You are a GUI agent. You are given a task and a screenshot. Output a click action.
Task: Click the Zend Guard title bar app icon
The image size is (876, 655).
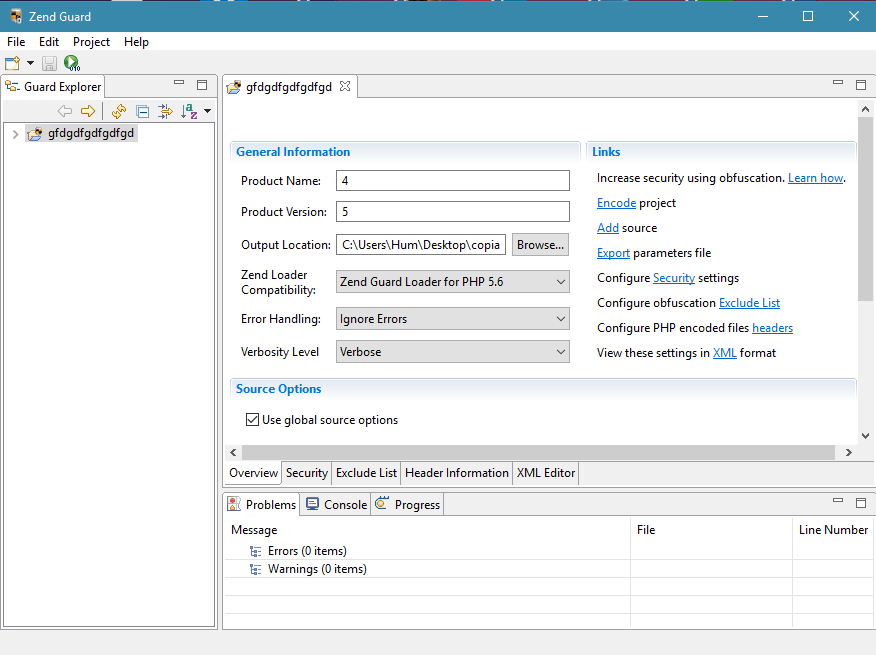[16, 16]
